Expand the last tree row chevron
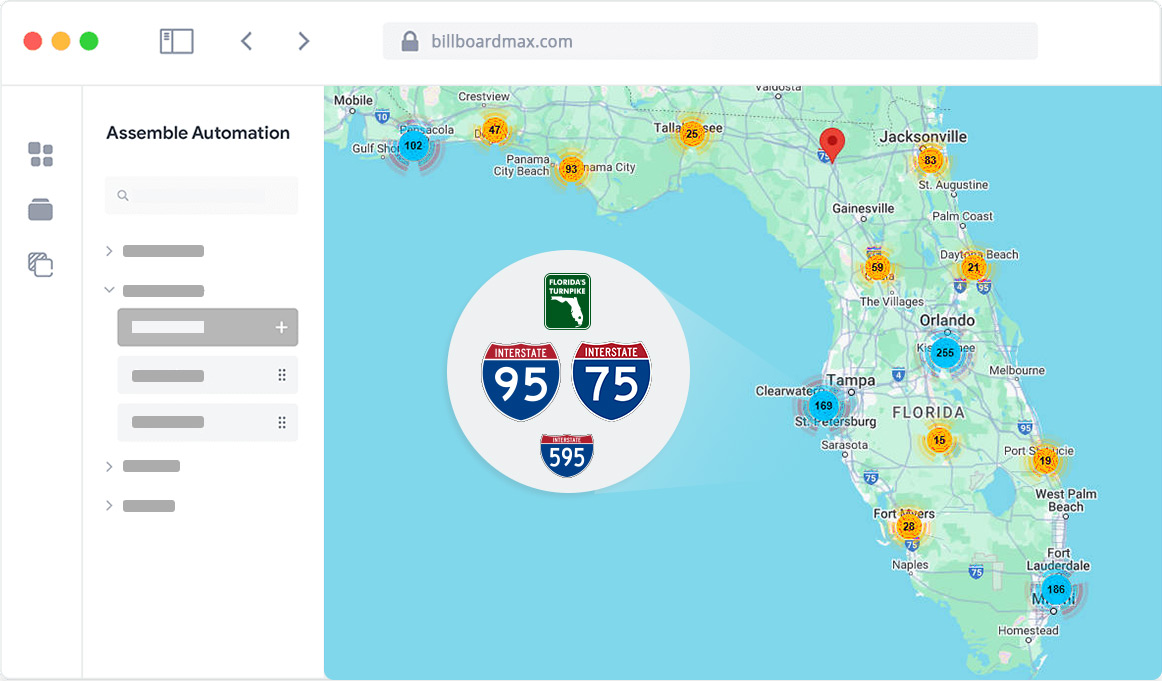The width and height of the screenshot is (1162, 681). 109,505
